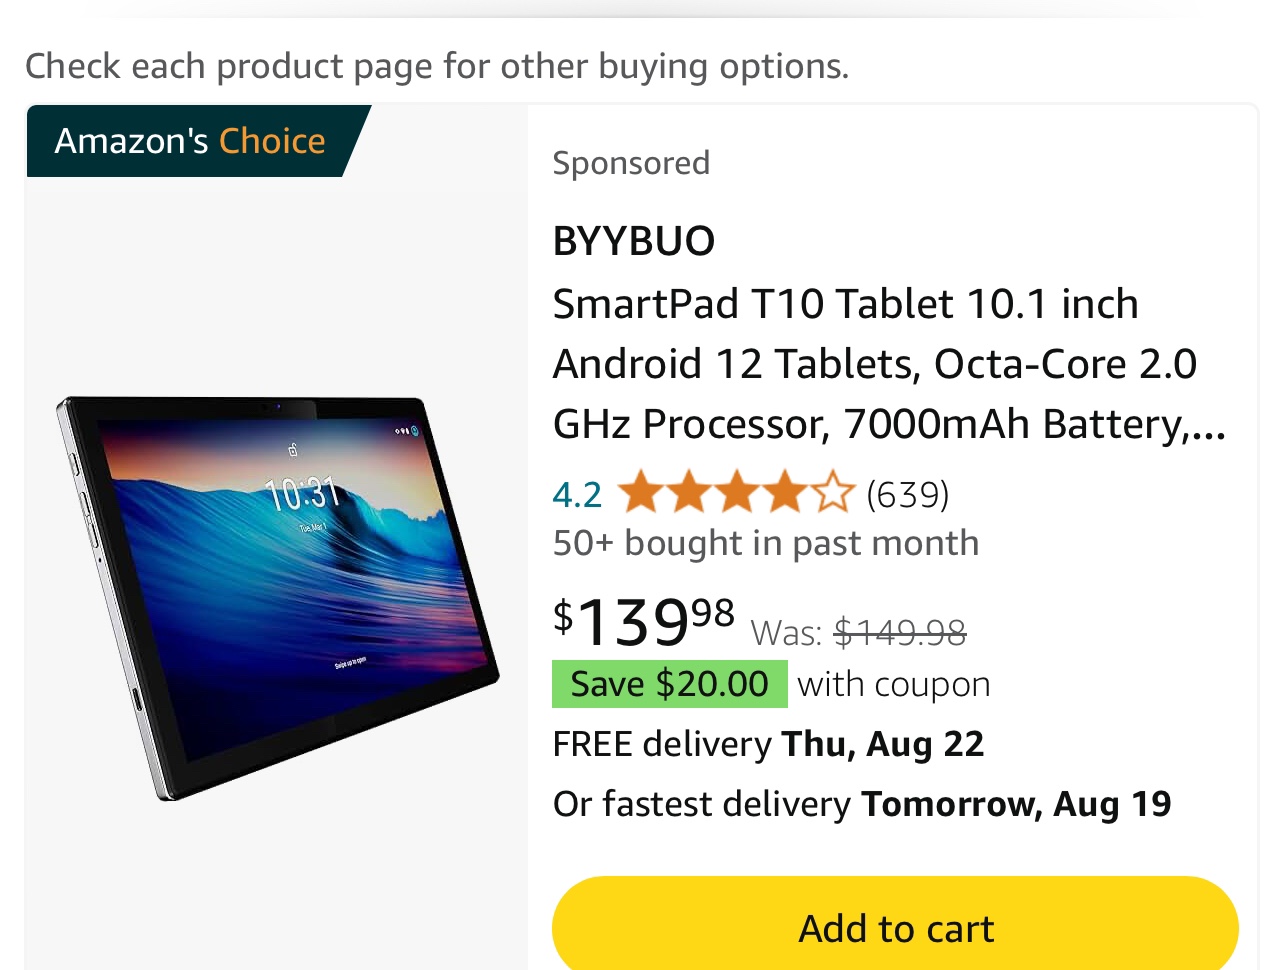Click the Sponsored label

coord(631,163)
